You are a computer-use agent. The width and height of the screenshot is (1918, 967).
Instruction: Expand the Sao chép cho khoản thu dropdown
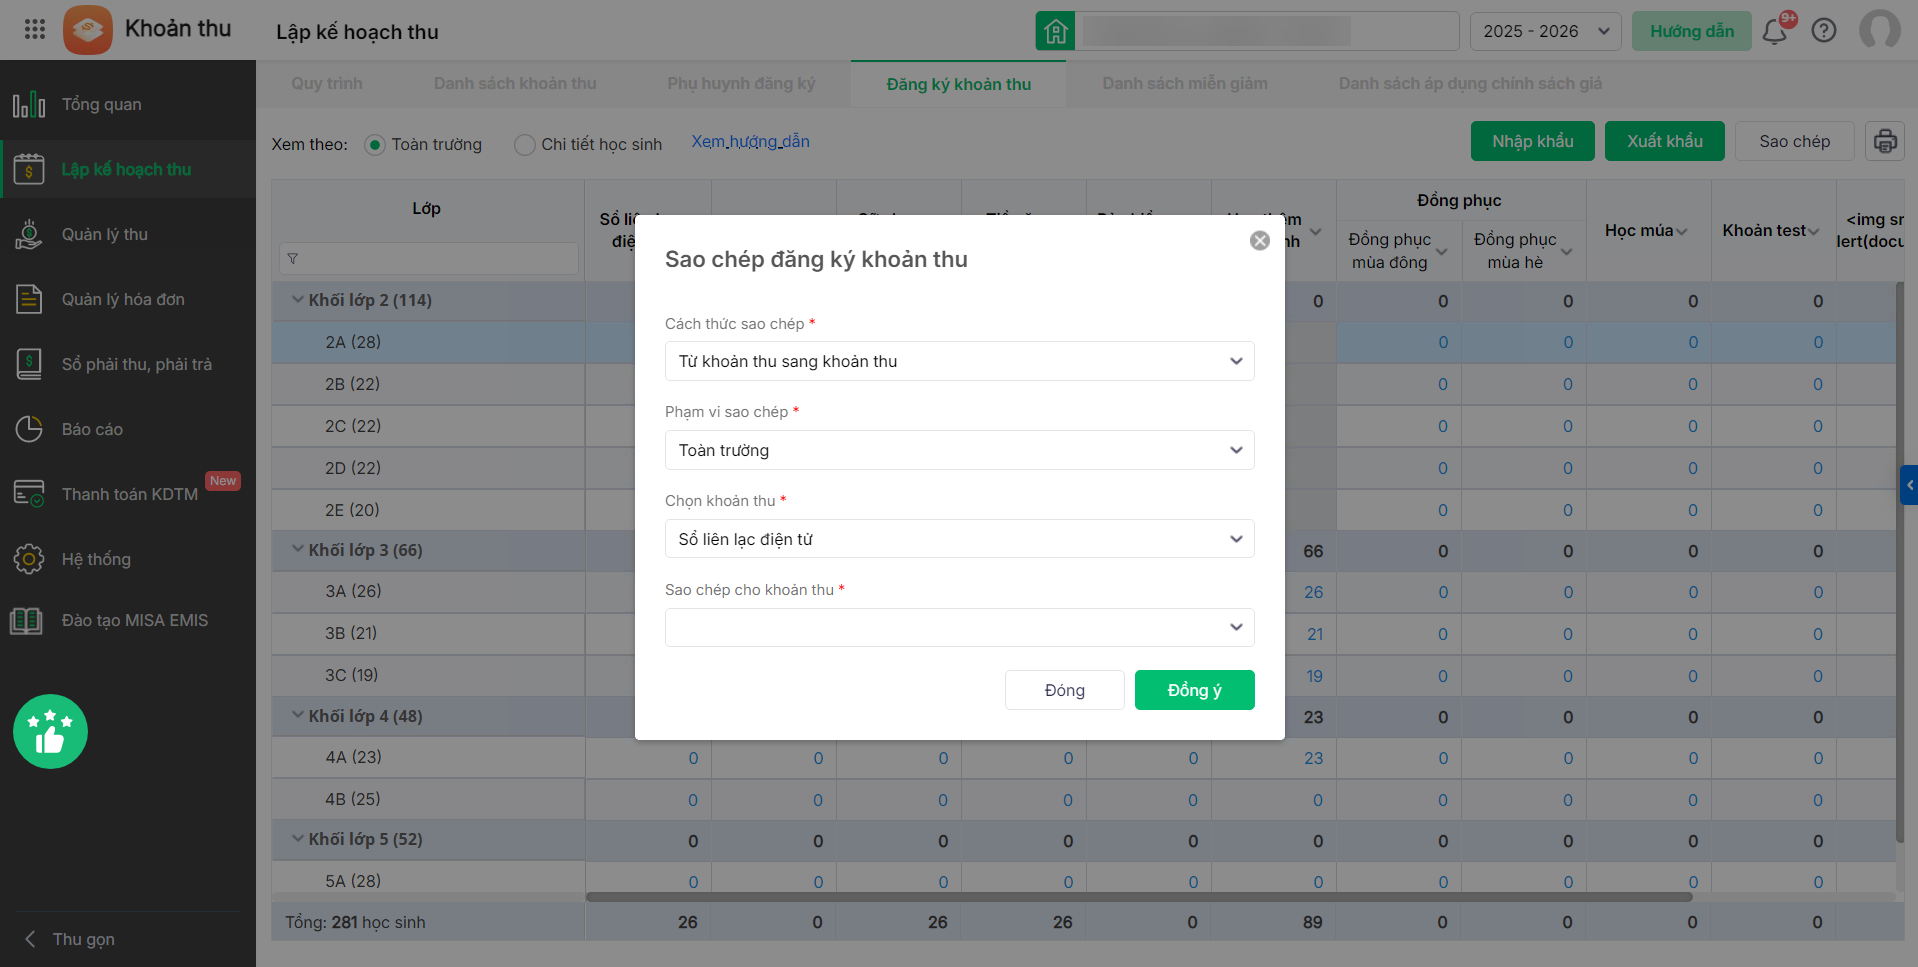pyautogui.click(x=959, y=627)
